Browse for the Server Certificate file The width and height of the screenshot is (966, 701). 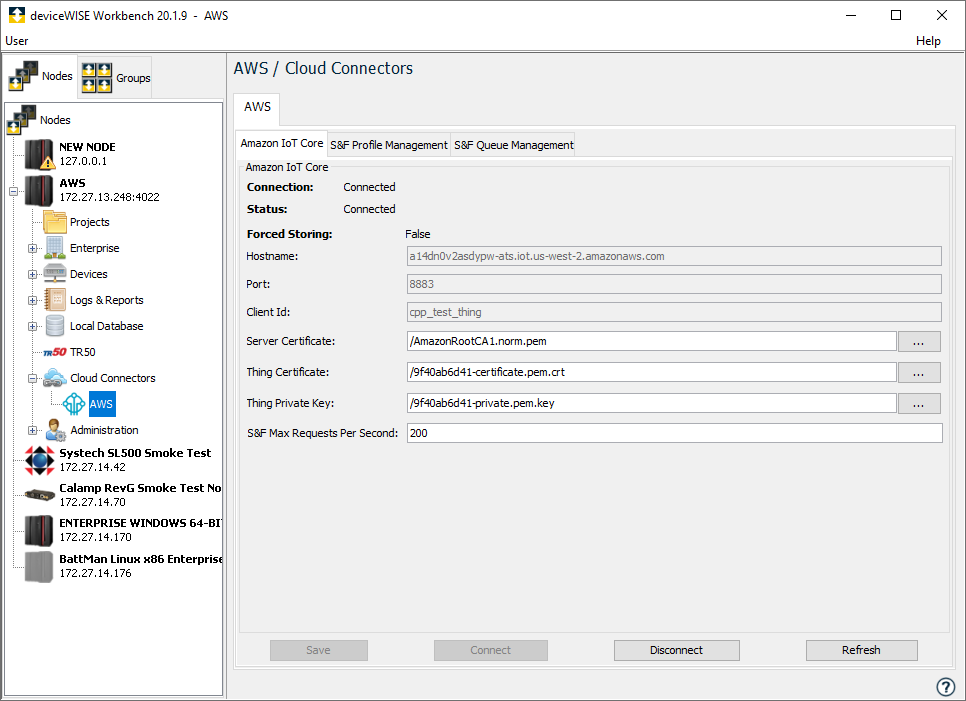919,342
